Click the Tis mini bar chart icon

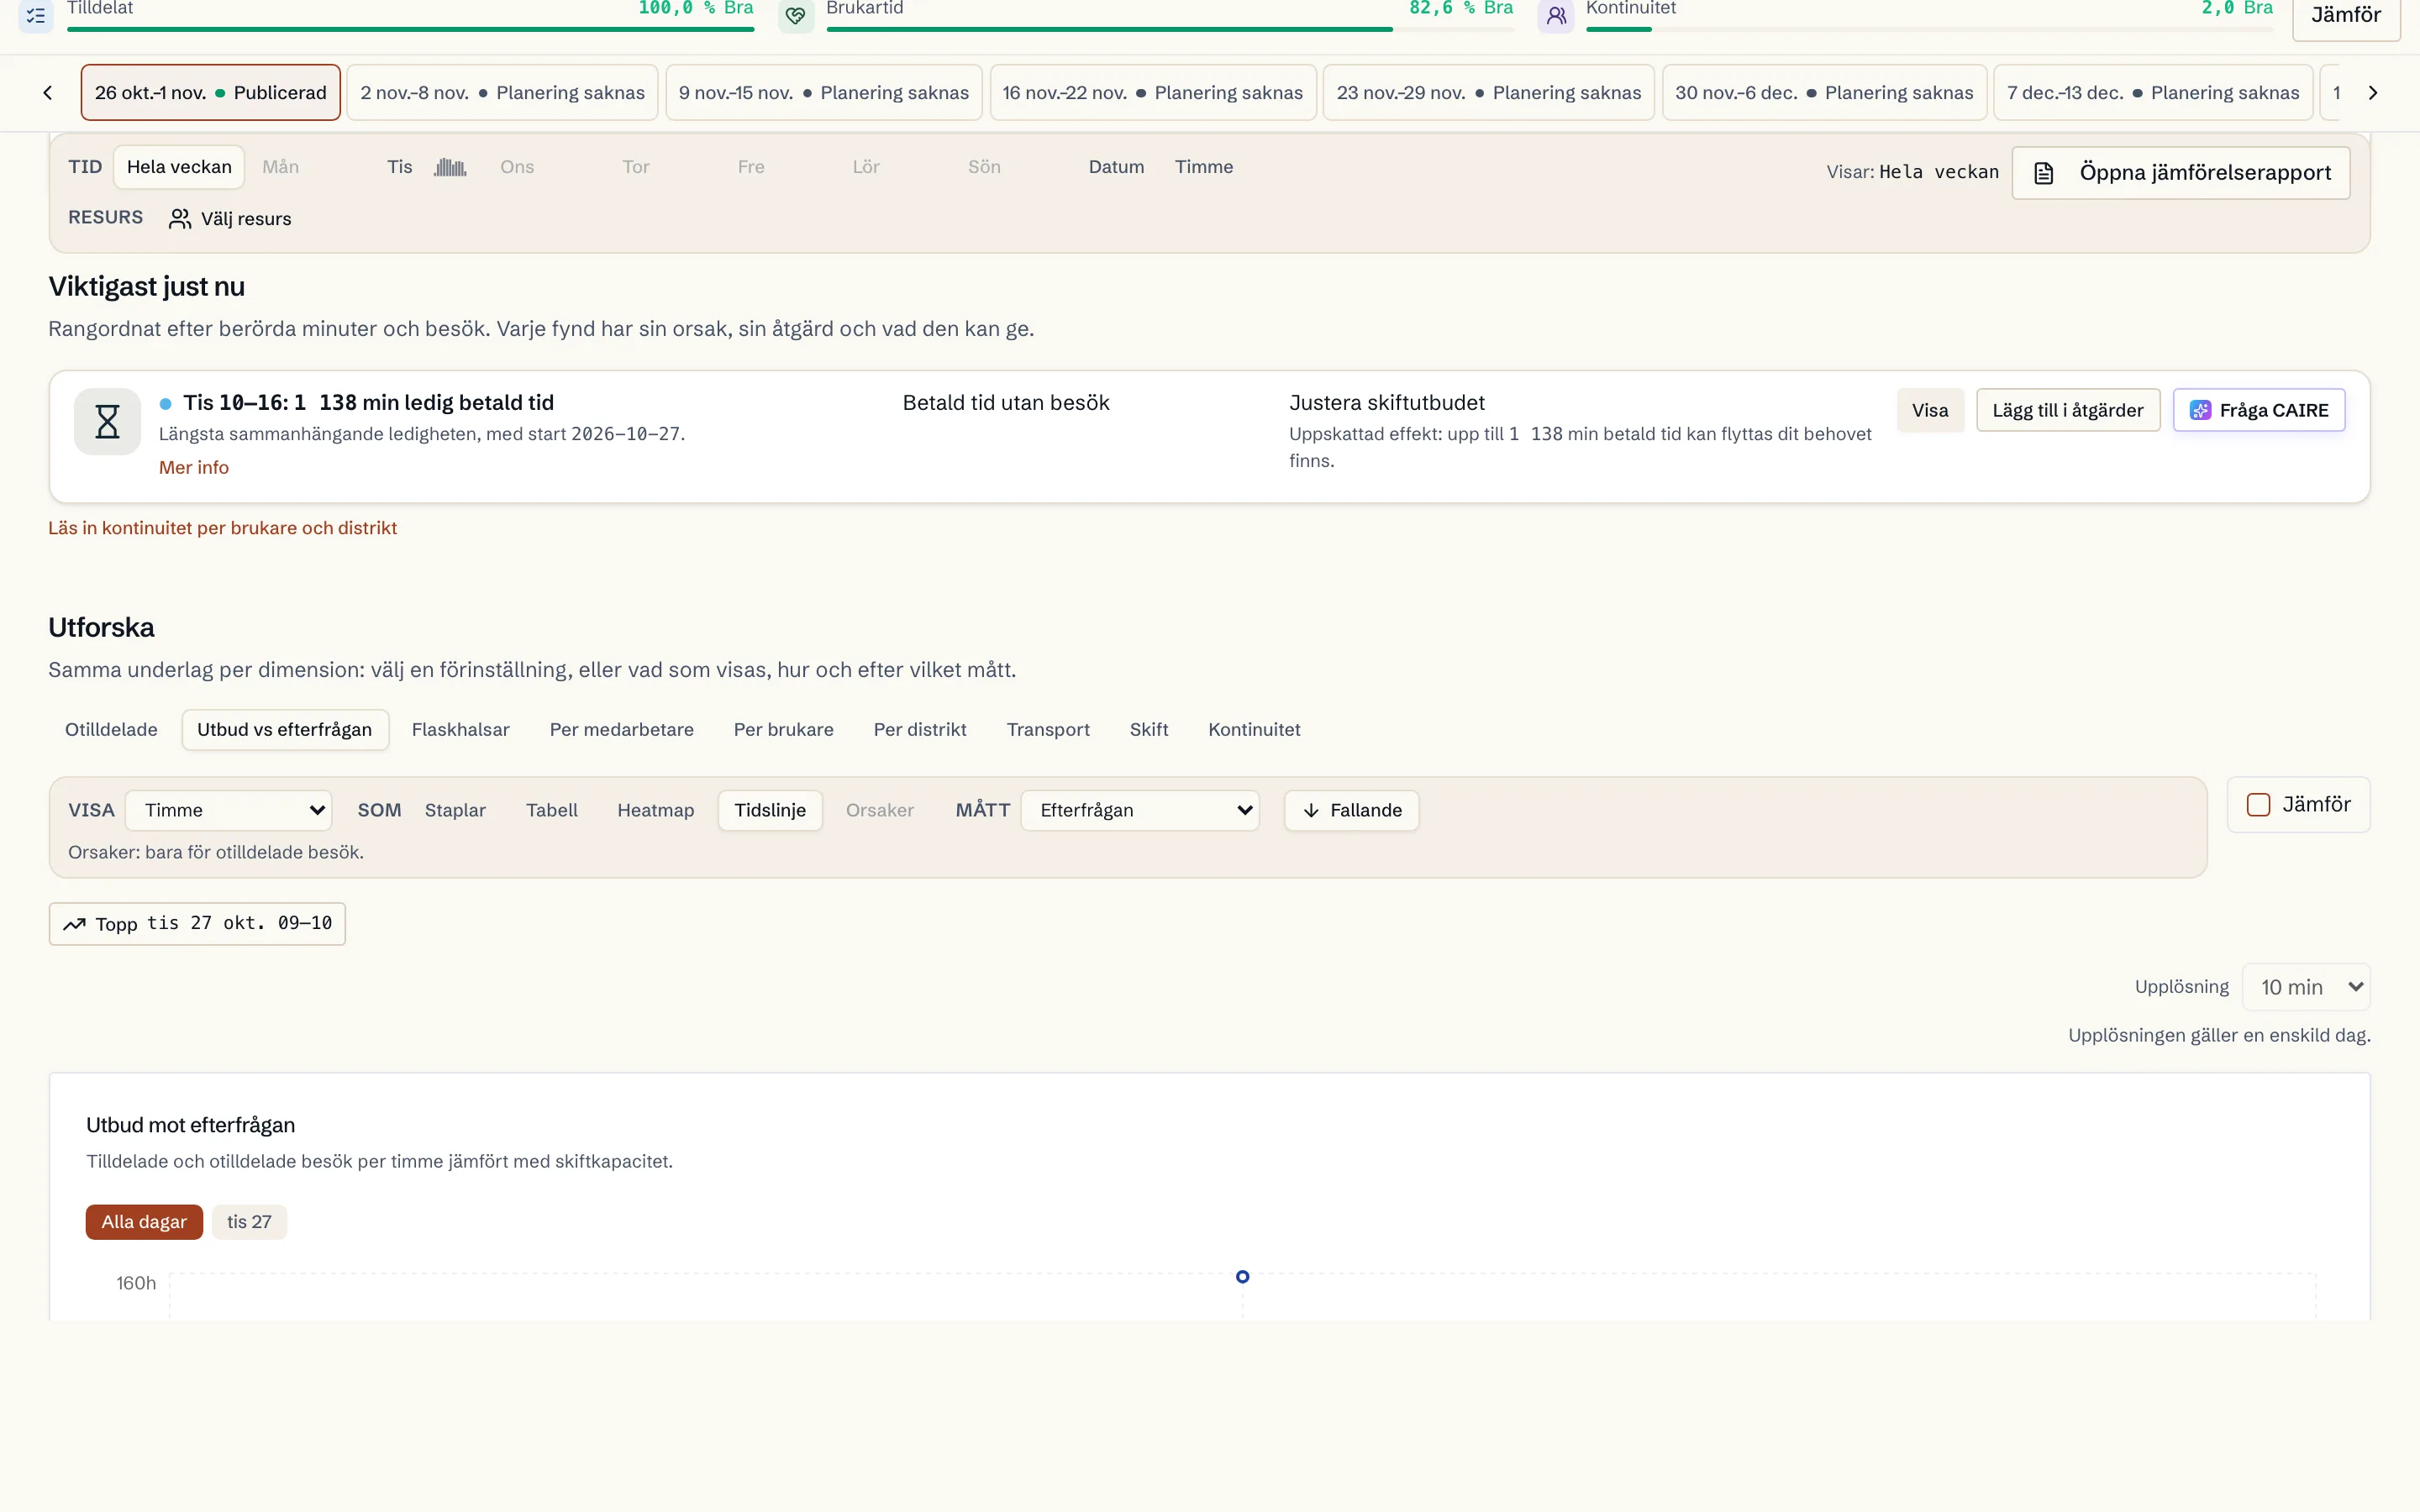[x=450, y=167]
